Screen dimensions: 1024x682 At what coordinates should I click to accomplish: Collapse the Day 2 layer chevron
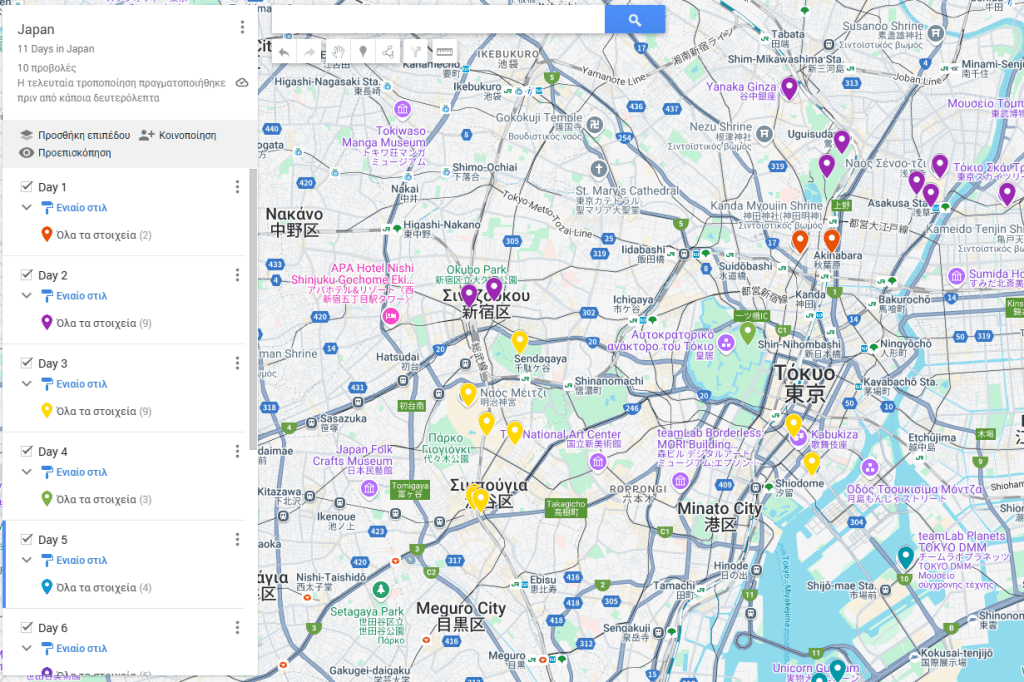click(x=27, y=296)
